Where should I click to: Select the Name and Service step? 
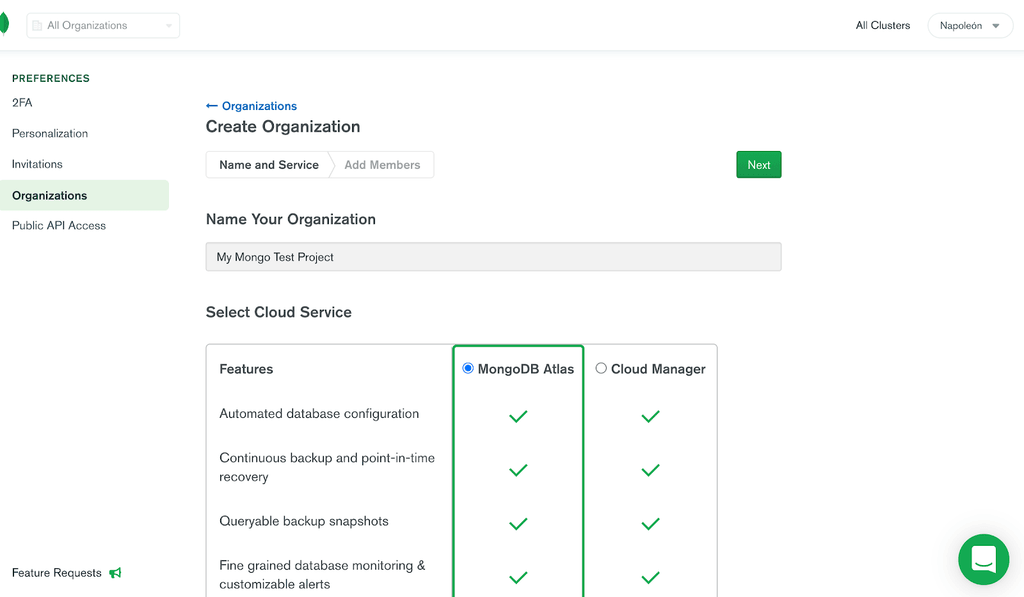tap(269, 165)
